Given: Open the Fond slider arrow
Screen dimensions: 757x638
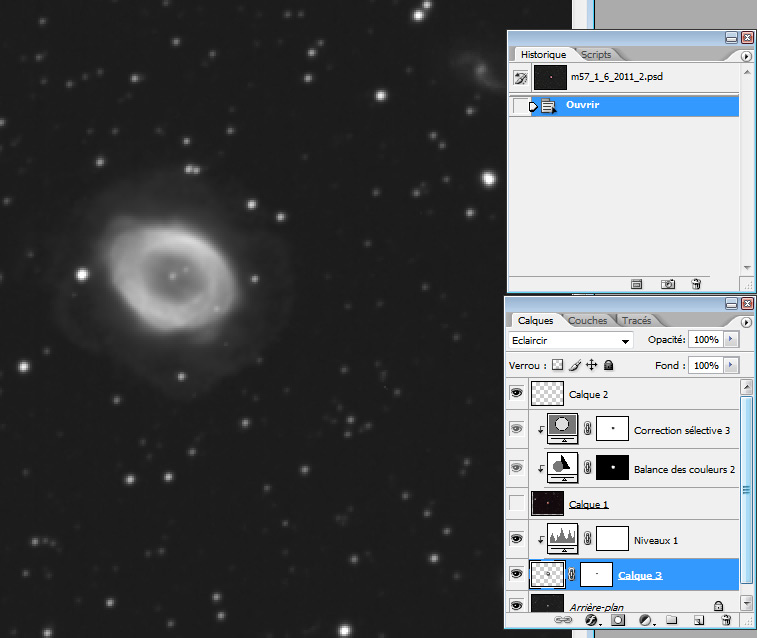Looking at the screenshot, I should pyautogui.click(x=731, y=365).
